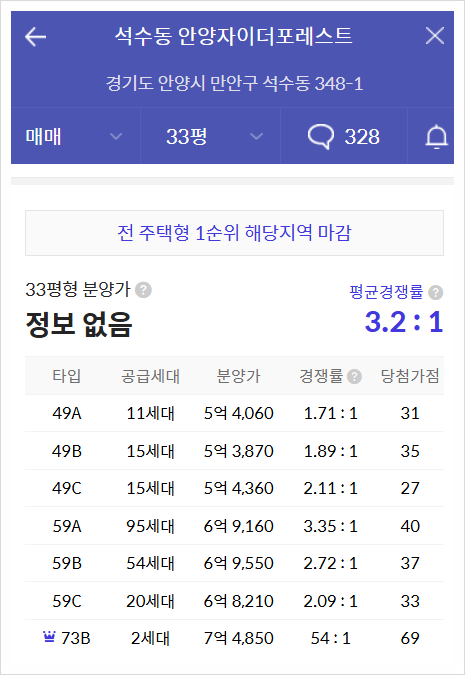The width and height of the screenshot is (465, 675).
Task: Select the 49B type row
Action: click(x=234, y=451)
